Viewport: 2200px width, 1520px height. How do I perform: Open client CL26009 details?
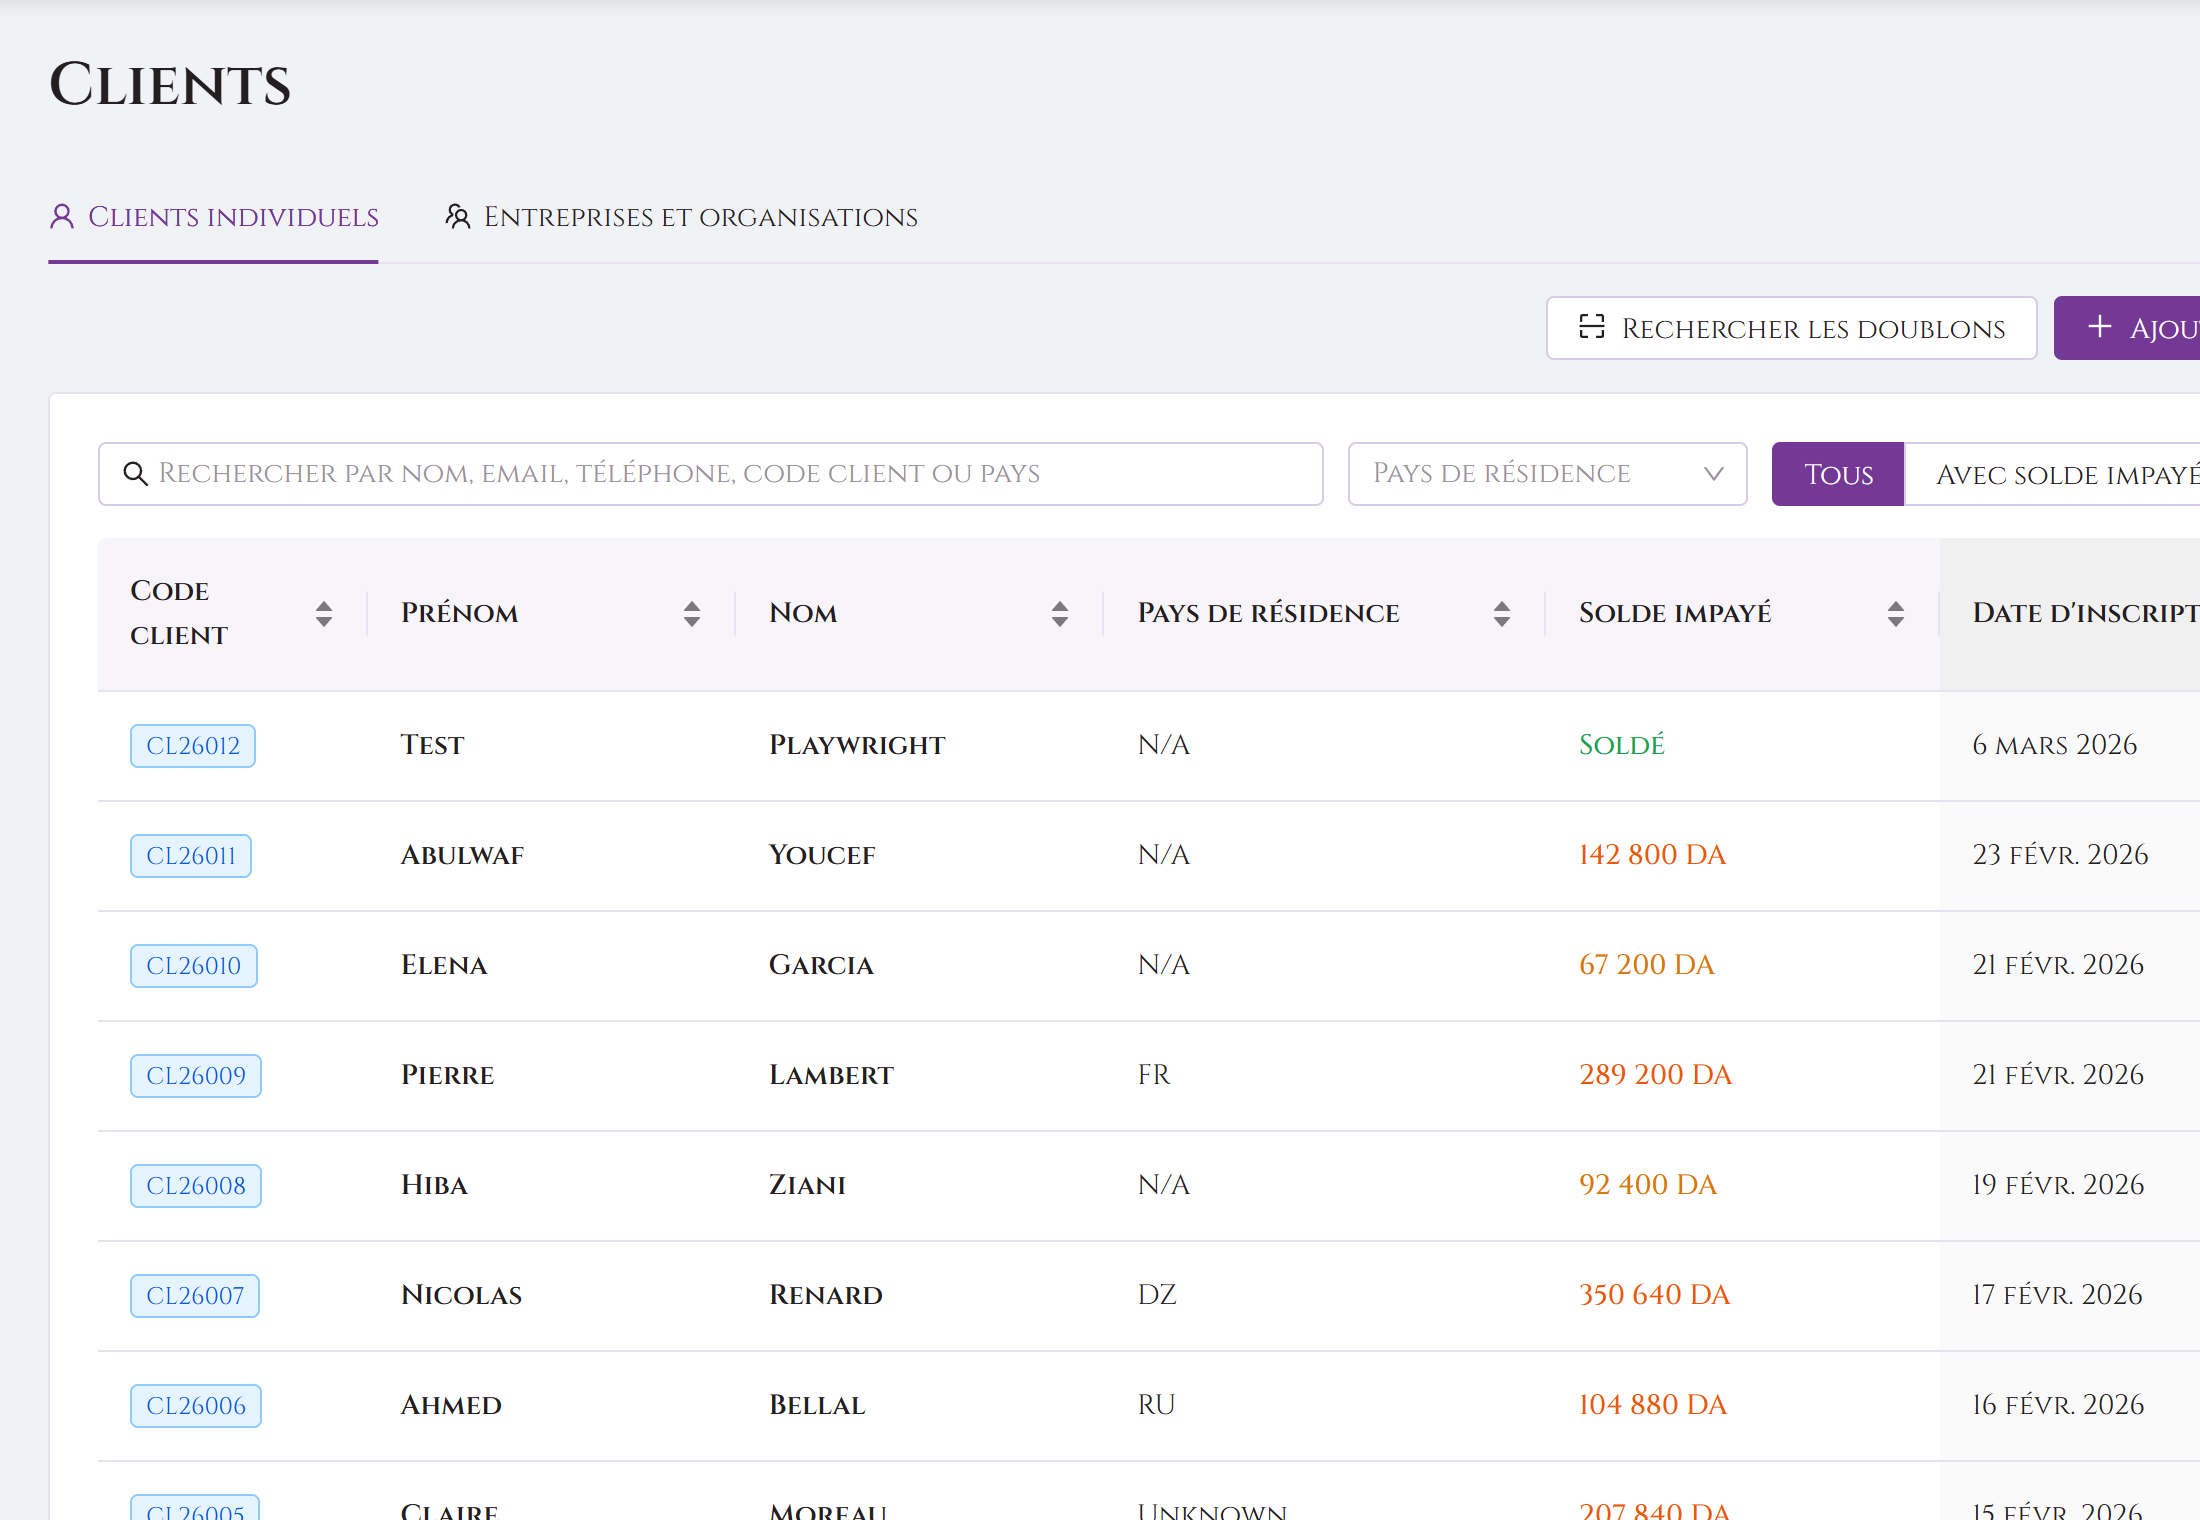pos(195,1075)
